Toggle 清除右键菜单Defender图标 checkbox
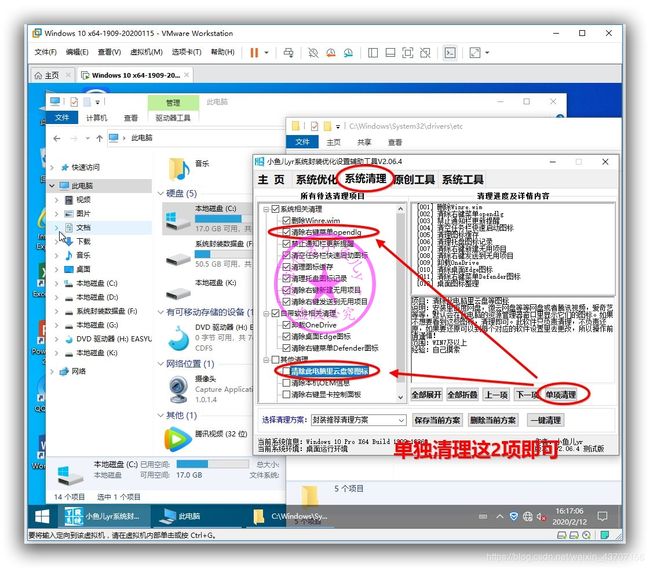This screenshot has width=650, height=568. [286, 348]
